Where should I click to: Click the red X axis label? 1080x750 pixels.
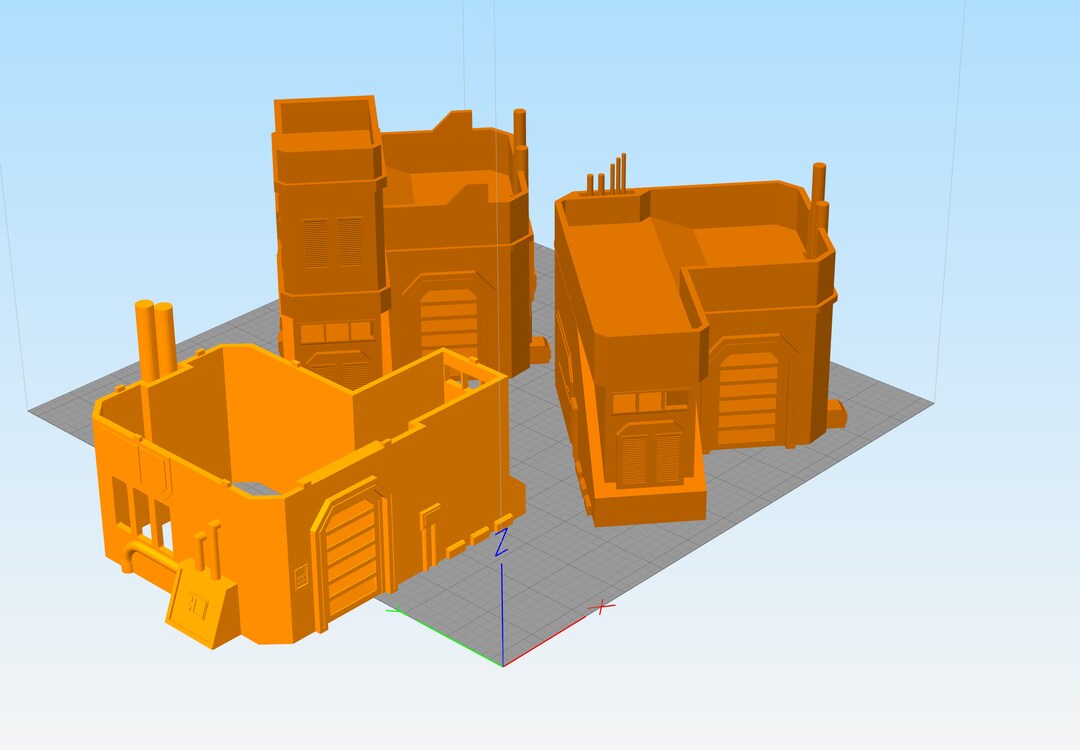(x=603, y=607)
